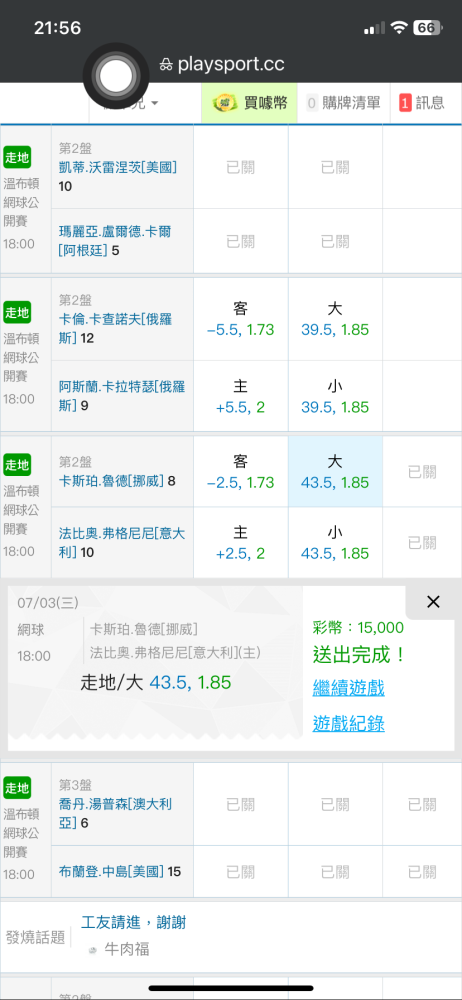Viewport: 462px width, 1000px height.
Task: Tap the AssistiveTouch floating circle button
Action: pyautogui.click(x=114, y=78)
